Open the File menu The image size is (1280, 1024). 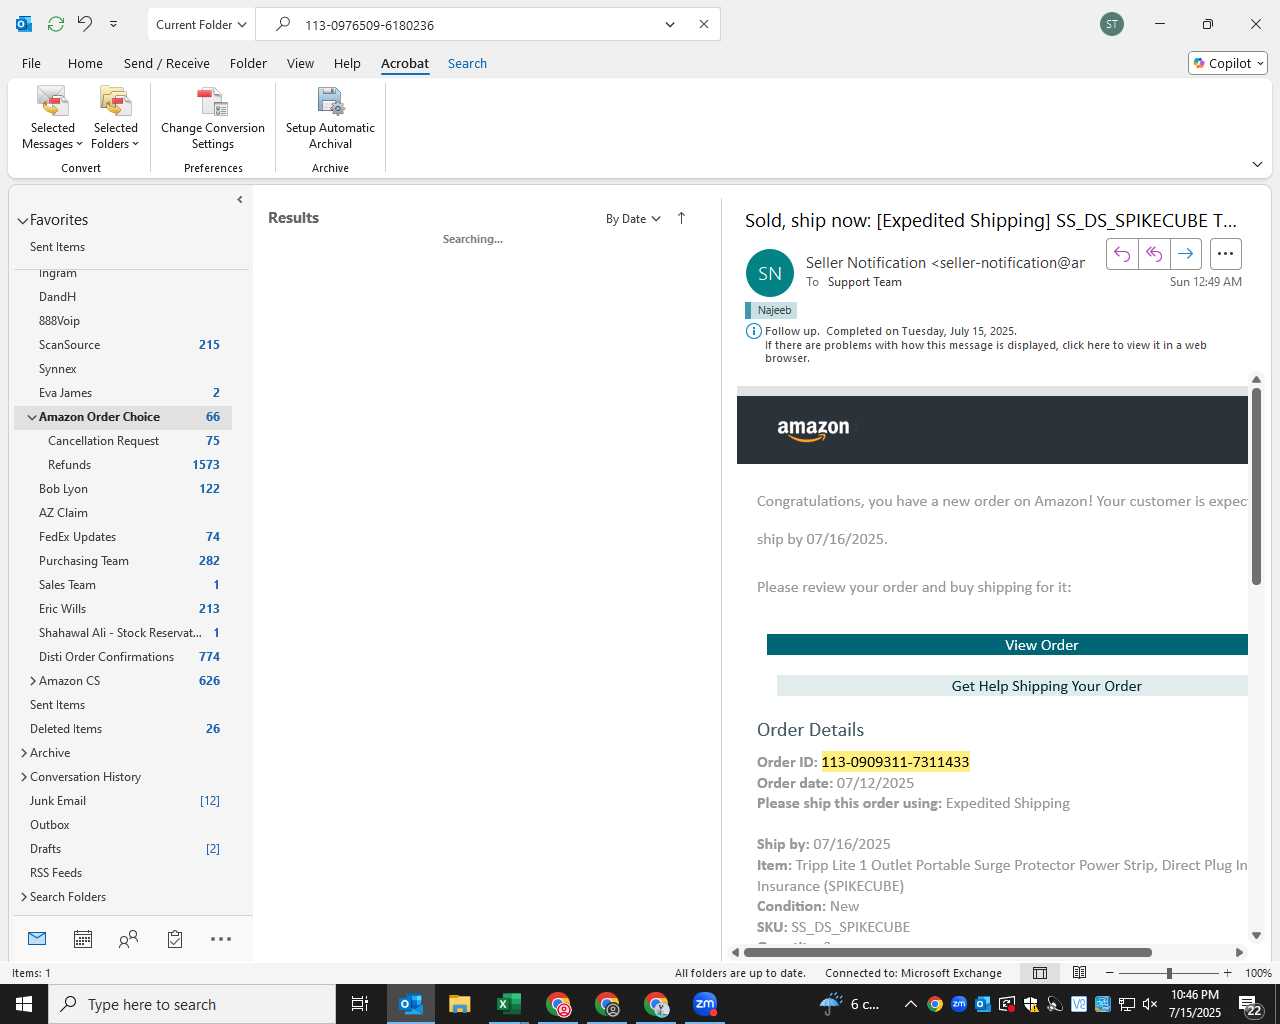pos(31,63)
